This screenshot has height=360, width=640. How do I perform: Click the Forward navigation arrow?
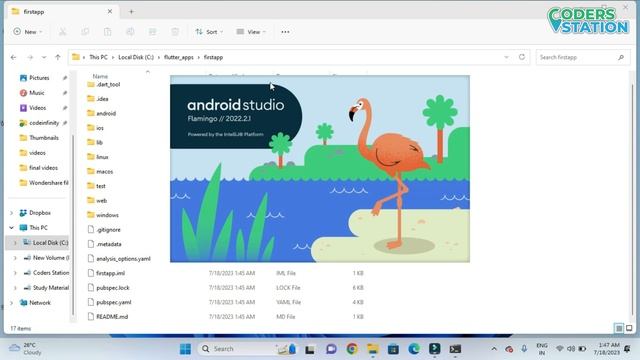pos(30,58)
